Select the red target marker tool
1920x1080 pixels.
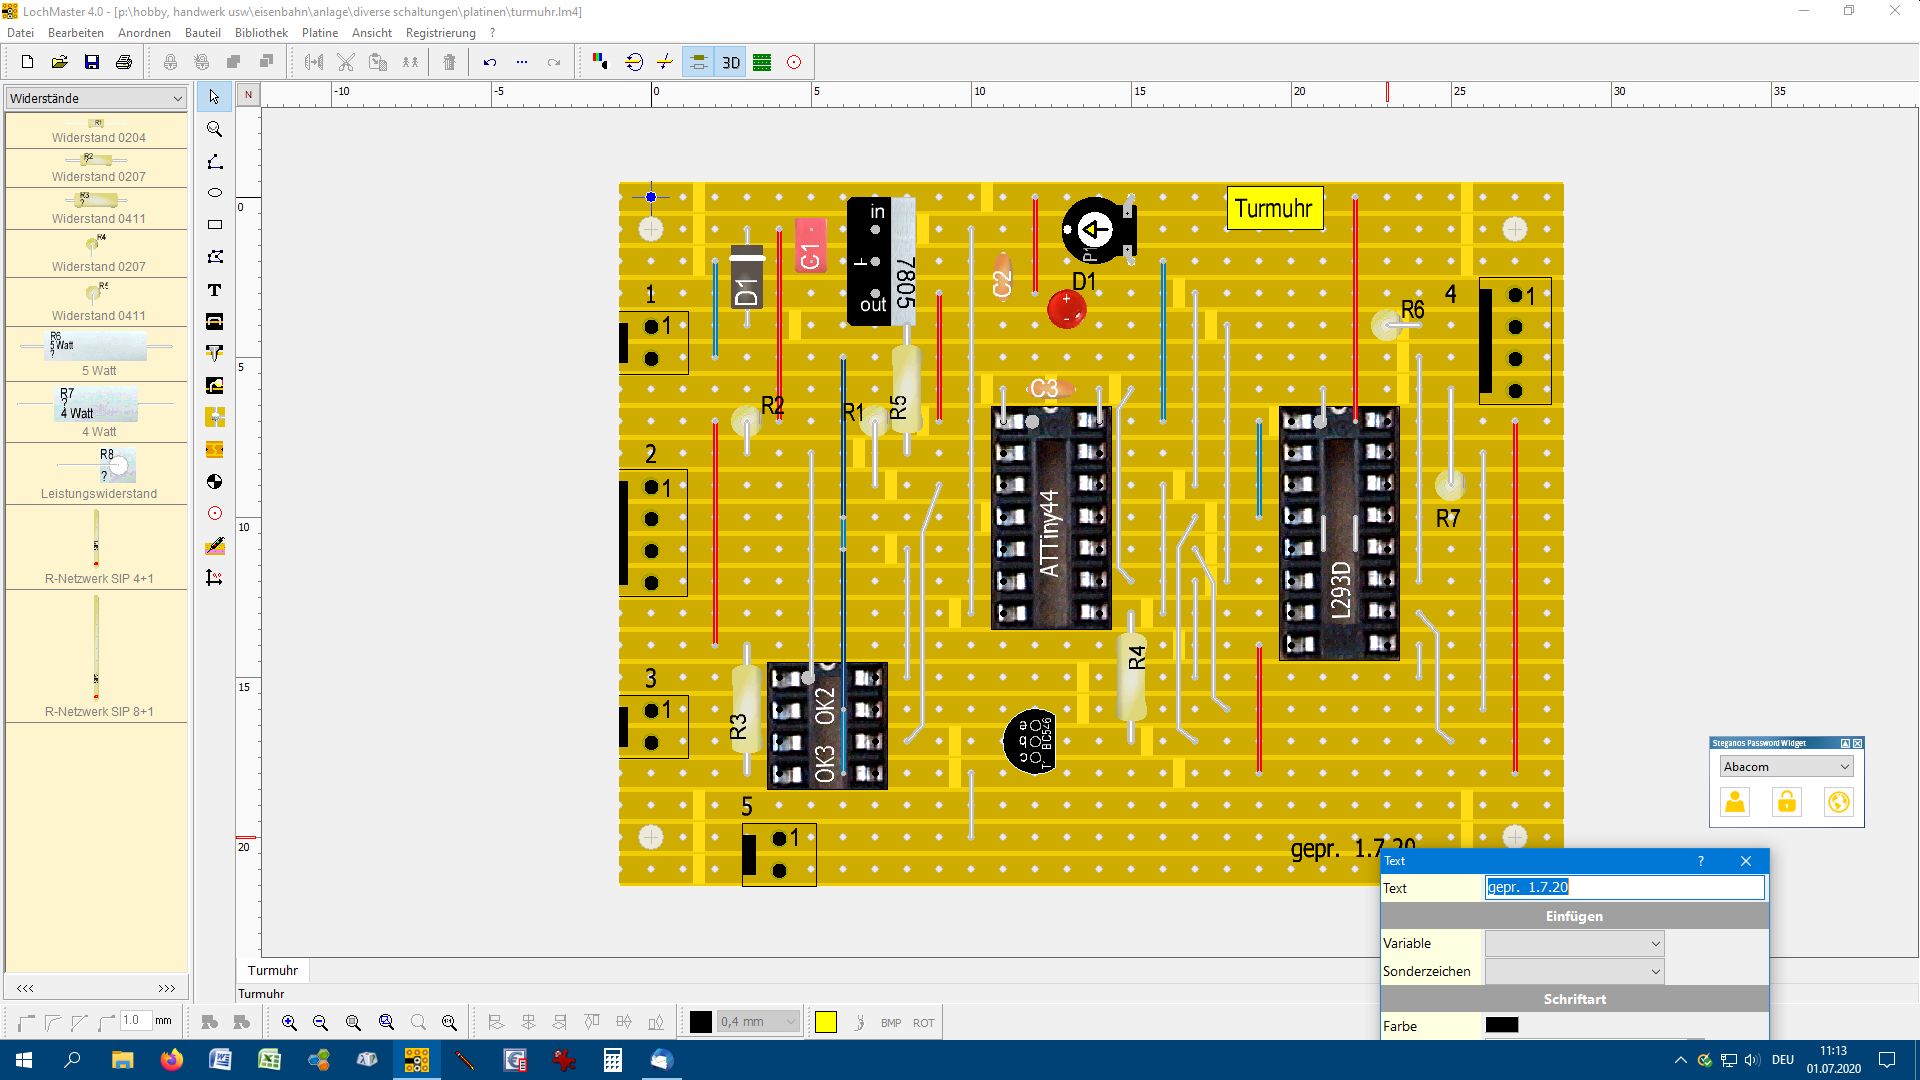coord(214,514)
